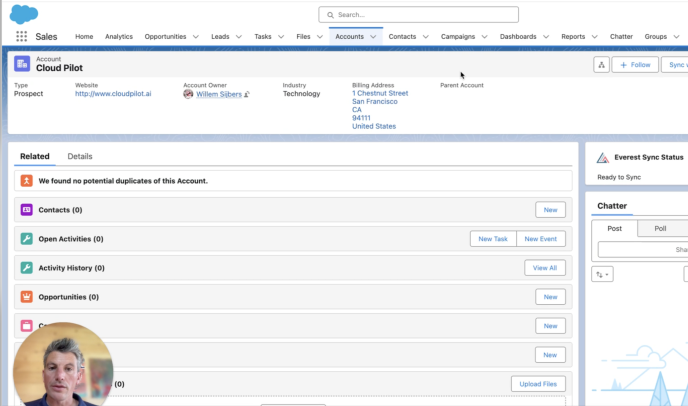688x406 pixels.
Task: Expand the Files nav chevron
Action: (320, 37)
